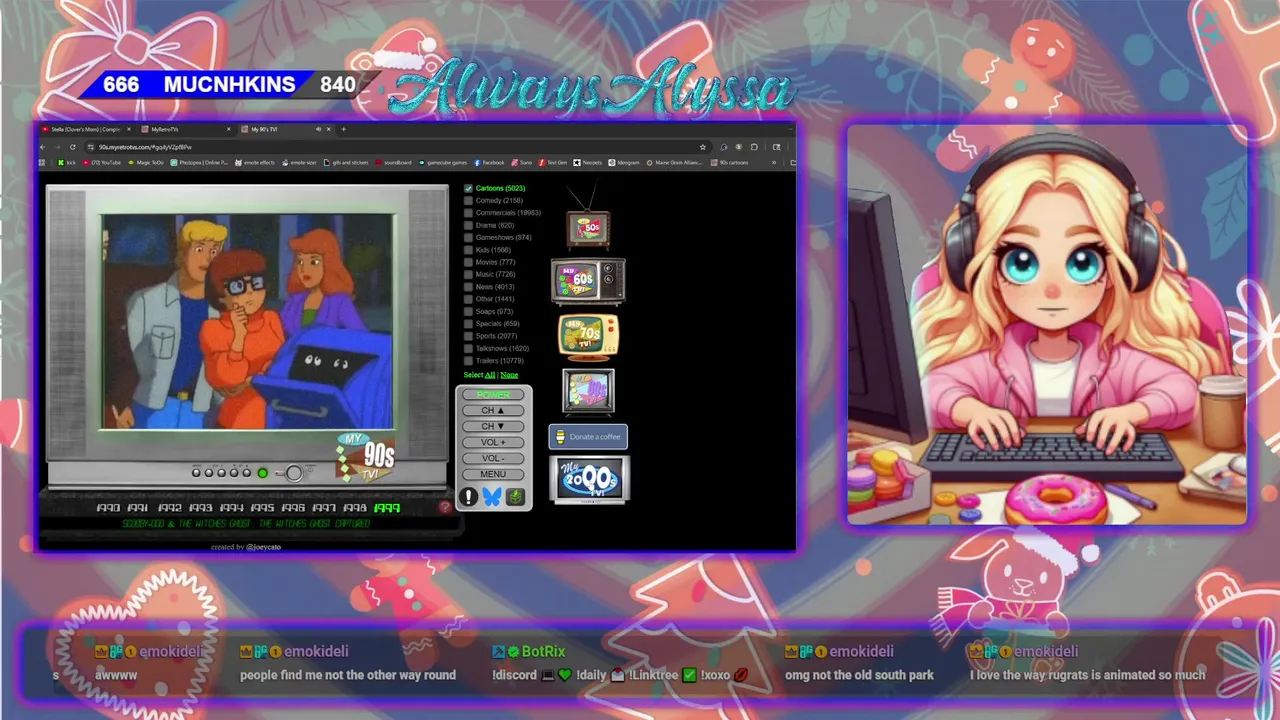1280x720 pixels.
Task: Click the Scooby-Doo video on TV screen
Action: click(247, 321)
